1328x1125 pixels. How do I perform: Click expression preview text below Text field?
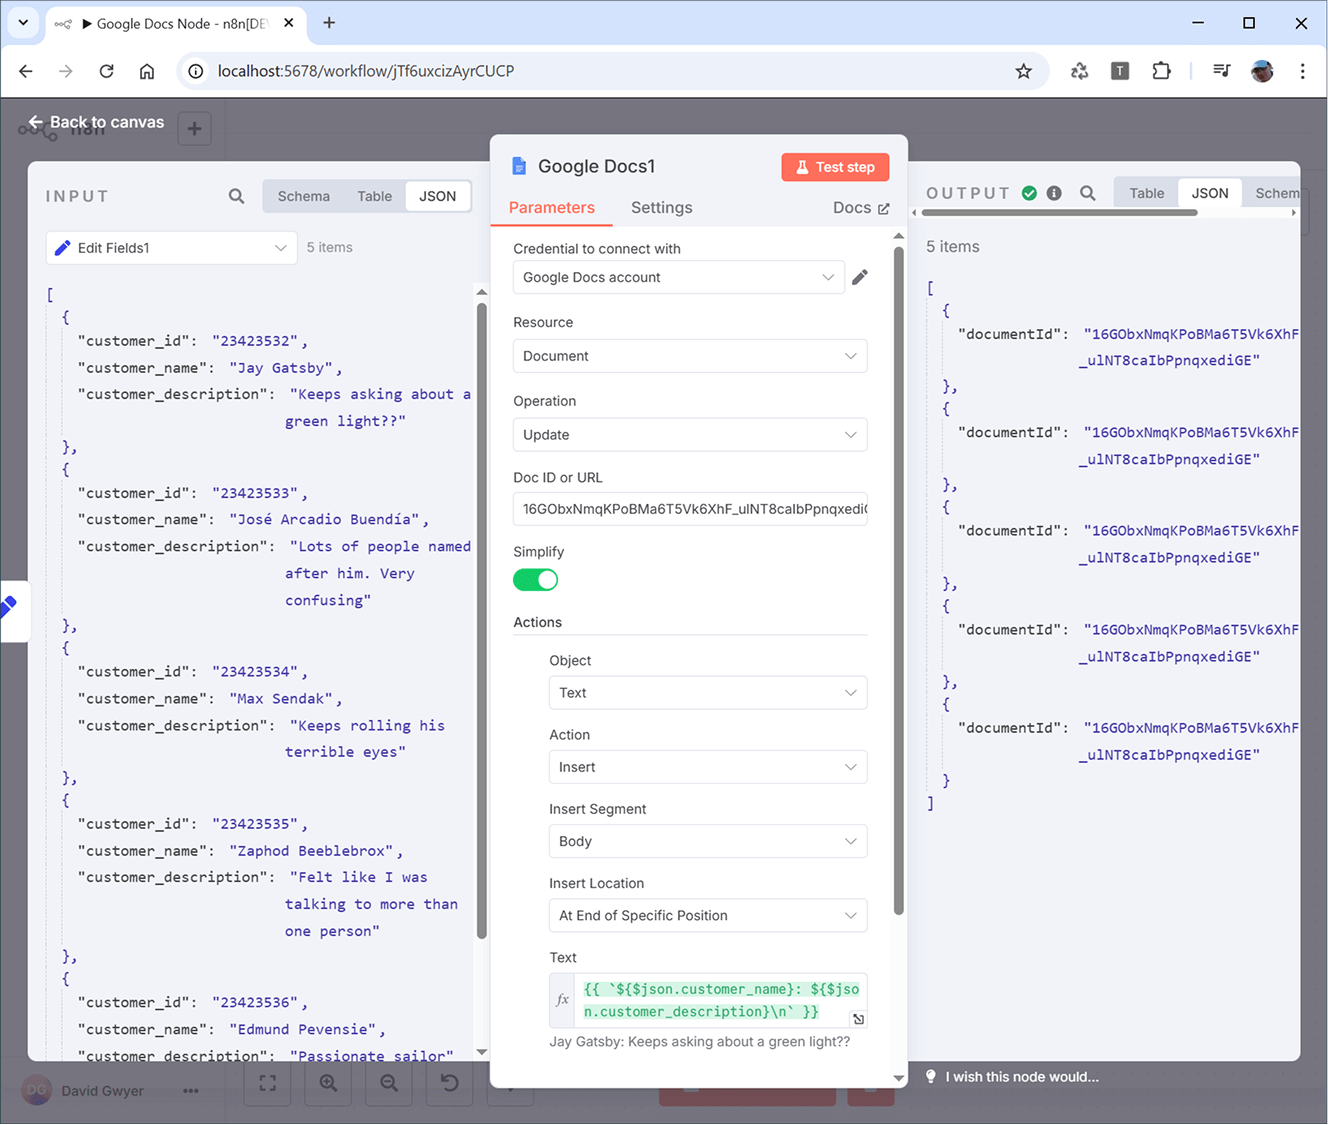coord(700,1042)
